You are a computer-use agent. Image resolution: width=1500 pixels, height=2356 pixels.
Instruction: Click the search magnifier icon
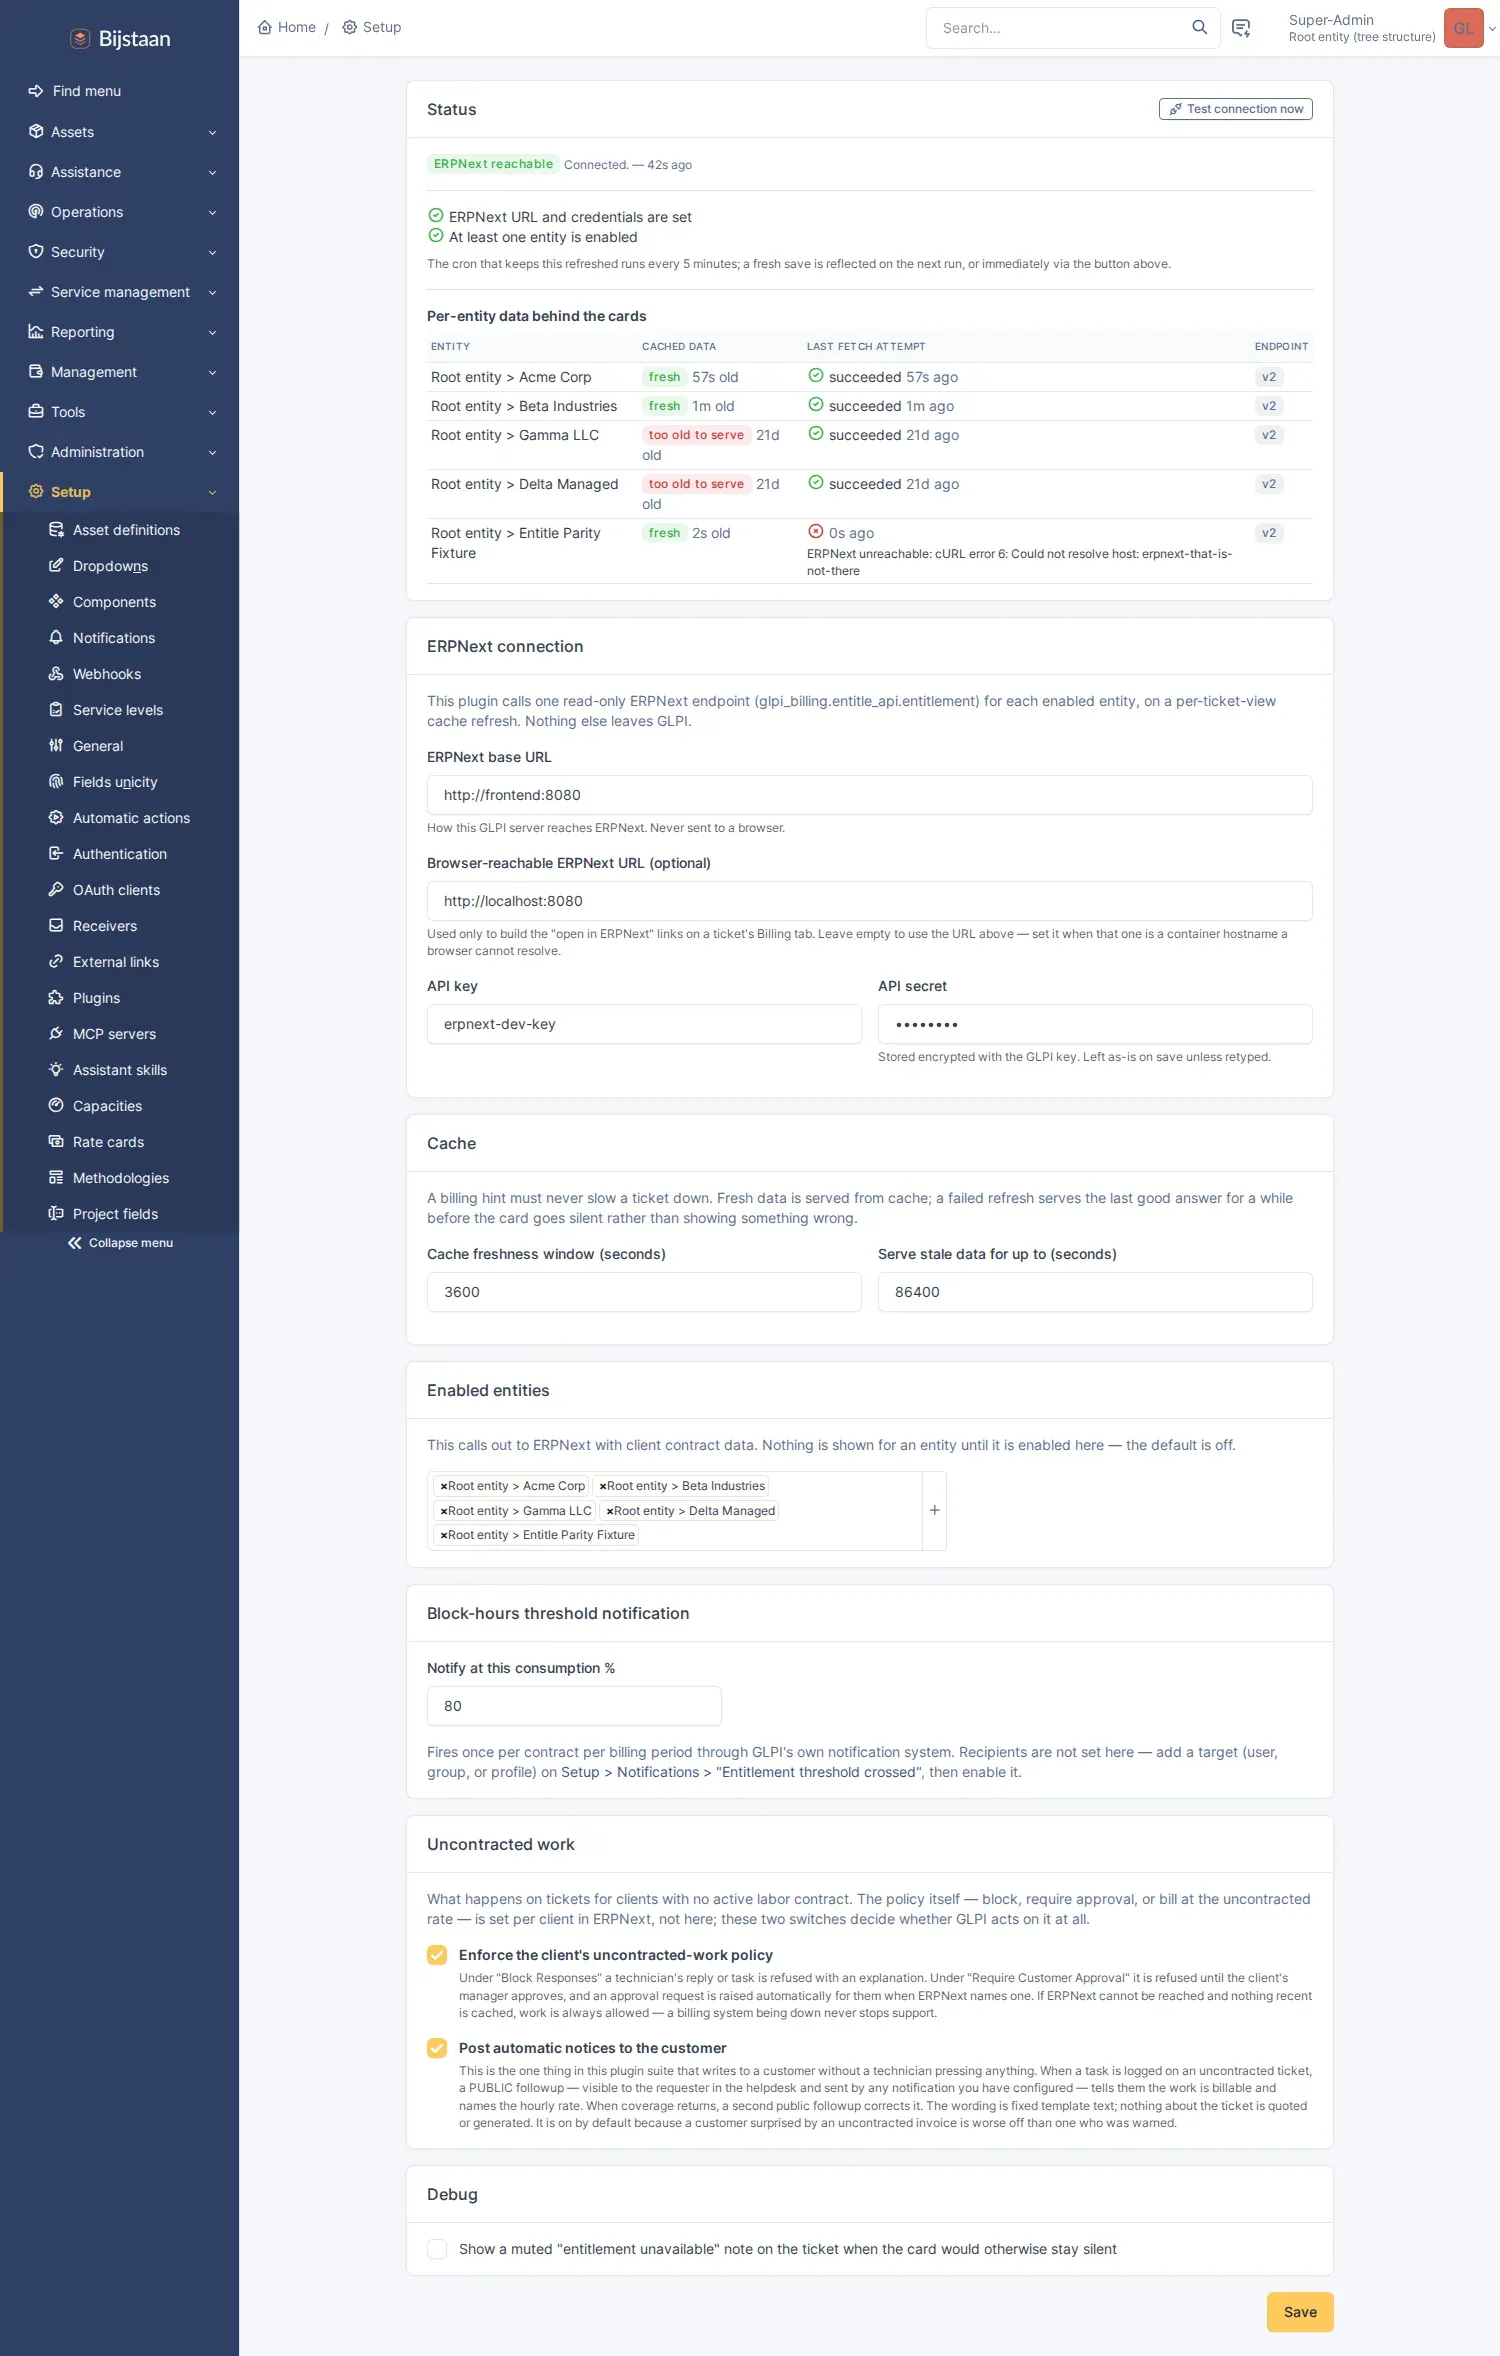tap(1199, 28)
